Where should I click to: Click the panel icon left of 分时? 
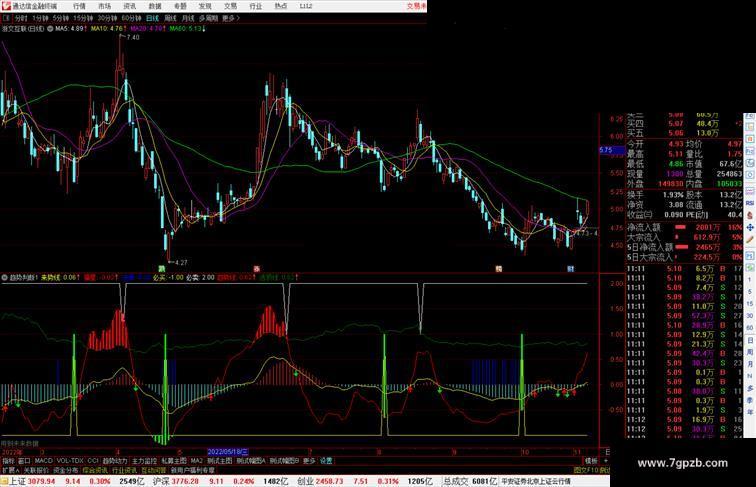[7, 18]
